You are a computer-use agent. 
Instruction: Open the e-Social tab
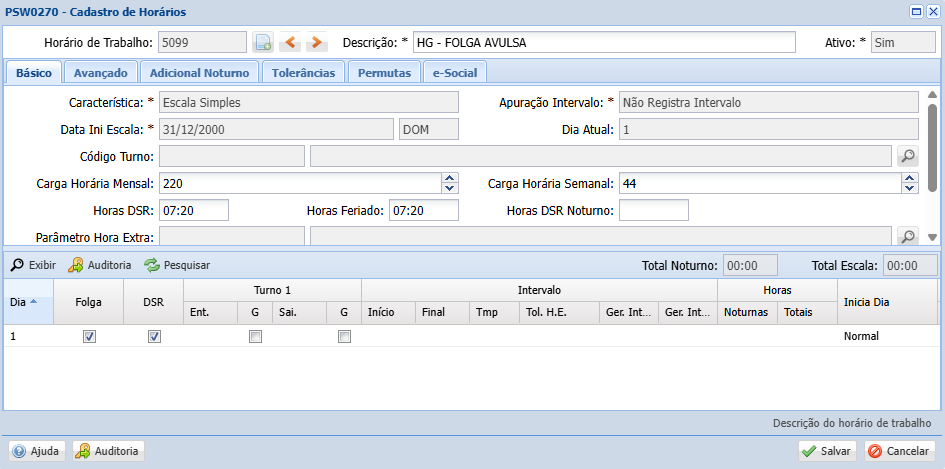[454, 72]
